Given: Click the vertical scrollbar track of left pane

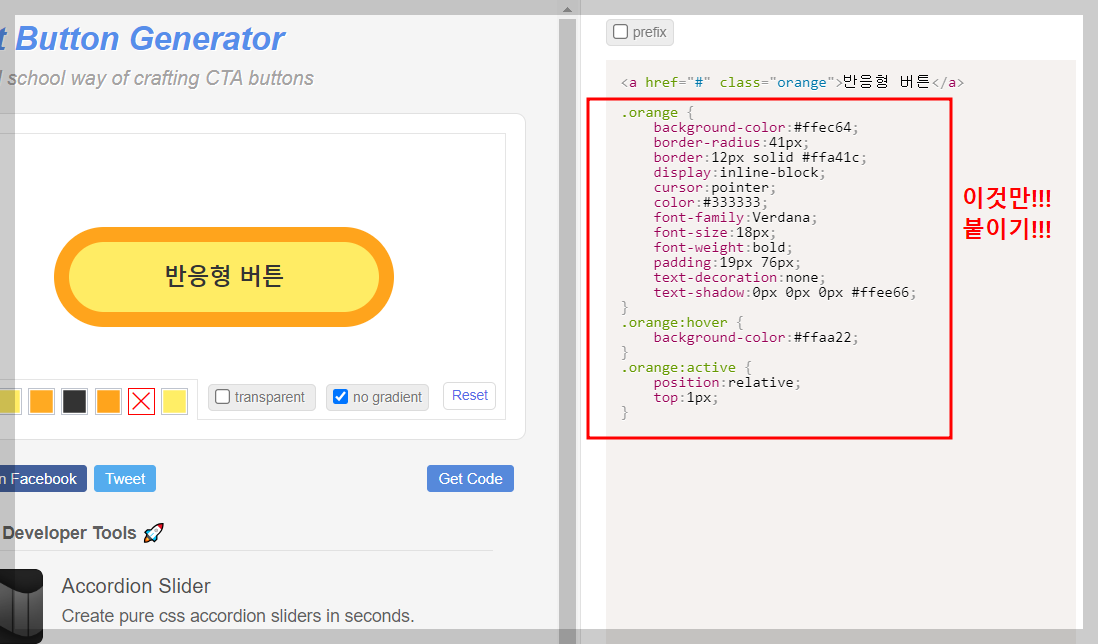Looking at the screenshot, I should (x=567, y=329).
